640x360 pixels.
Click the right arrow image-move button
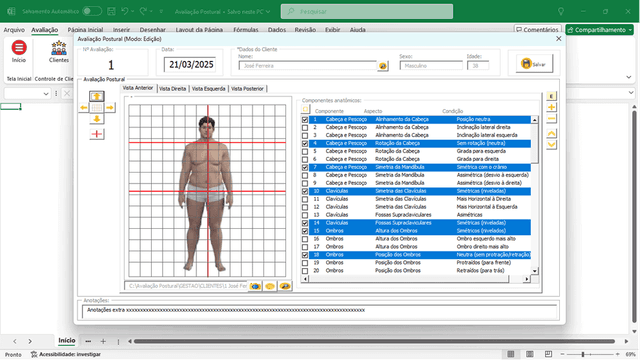click(x=110, y=108)
